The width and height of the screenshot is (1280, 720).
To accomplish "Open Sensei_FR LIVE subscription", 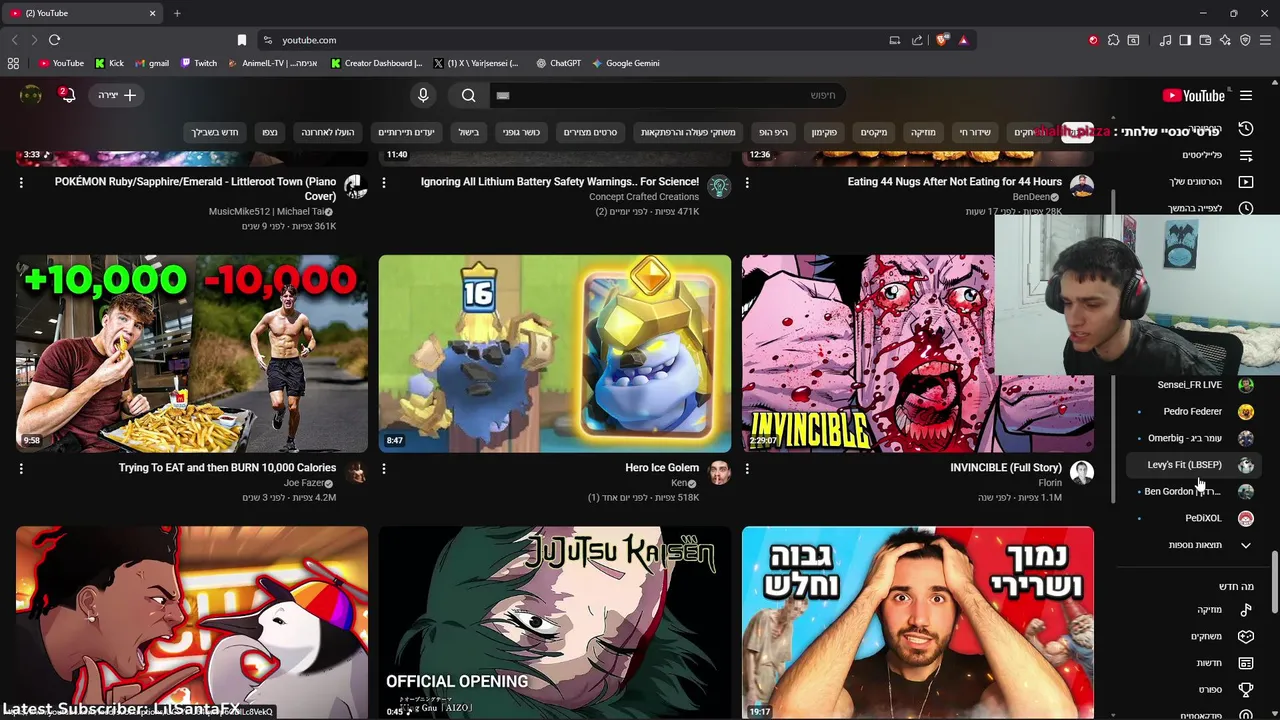I will click(1195, 385).
